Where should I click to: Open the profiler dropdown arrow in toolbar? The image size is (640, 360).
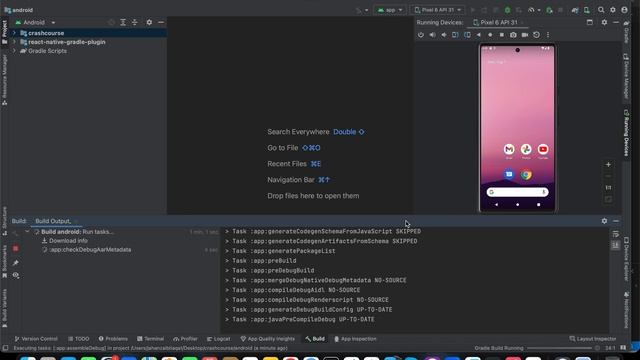tap(539, 10)
